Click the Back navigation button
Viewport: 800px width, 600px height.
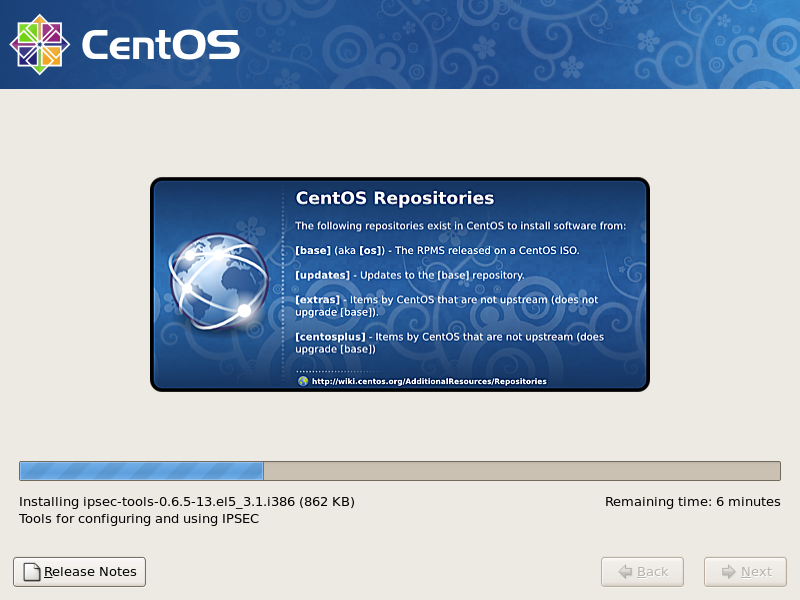click(642, 571)
